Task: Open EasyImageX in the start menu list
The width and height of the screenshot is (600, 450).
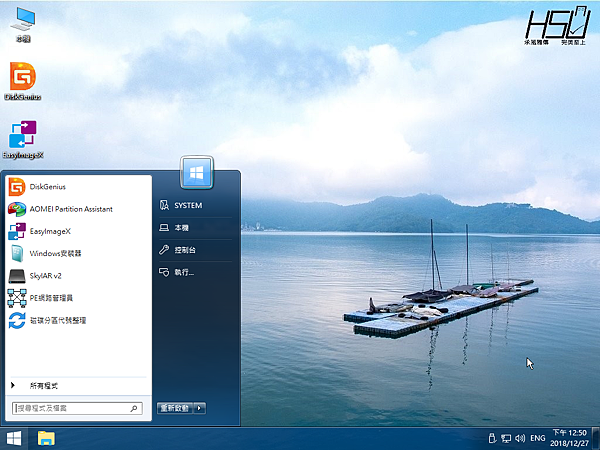Action: point(78,231)
